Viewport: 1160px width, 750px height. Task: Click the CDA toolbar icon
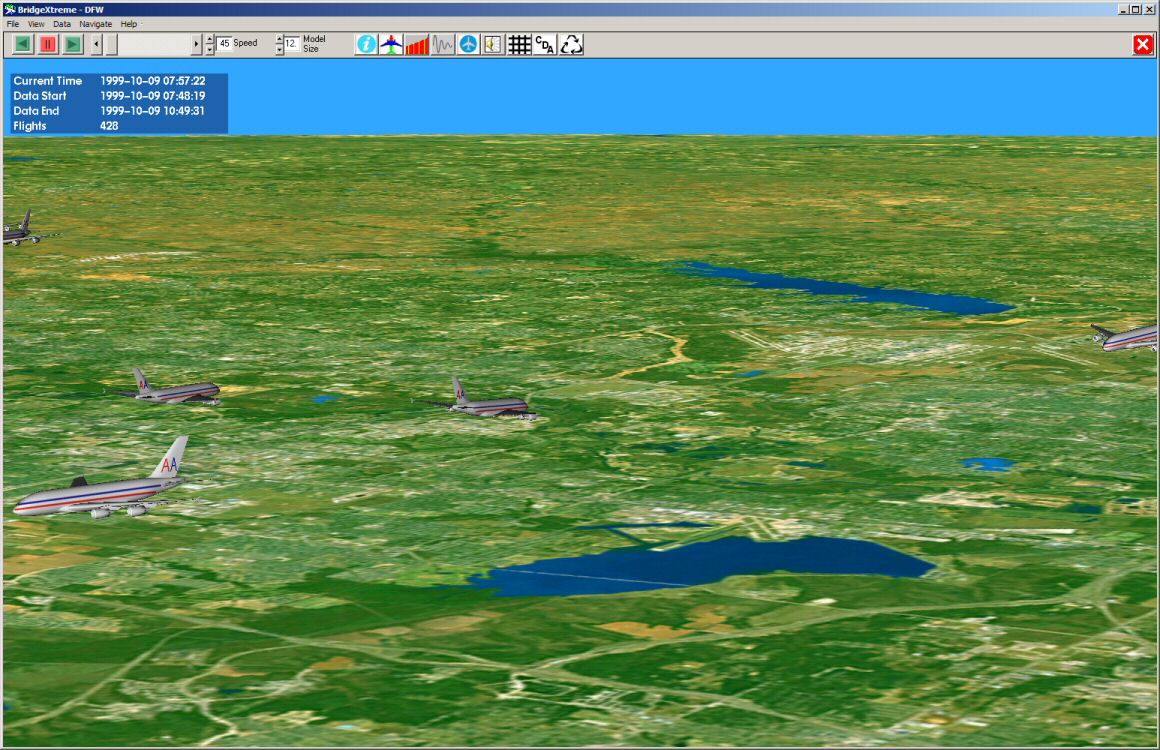pos(545,44)
